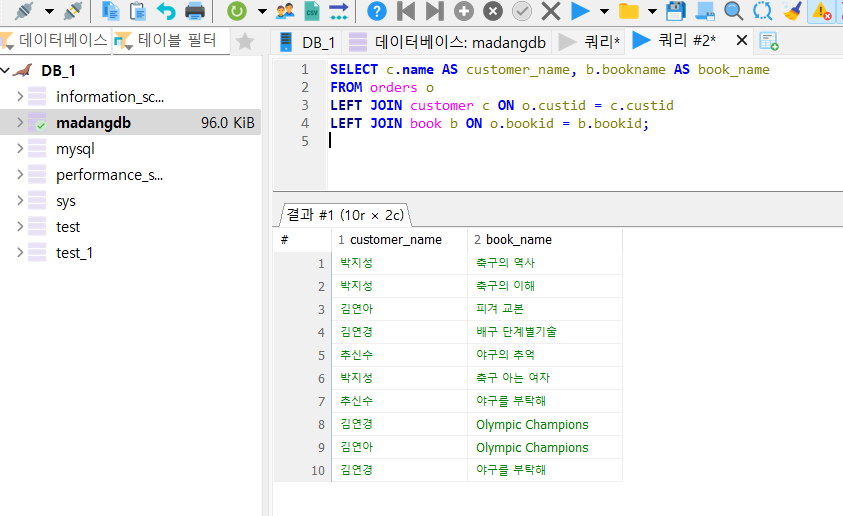
Task: Click the magnifier search icon
Action: coord(733,11)
